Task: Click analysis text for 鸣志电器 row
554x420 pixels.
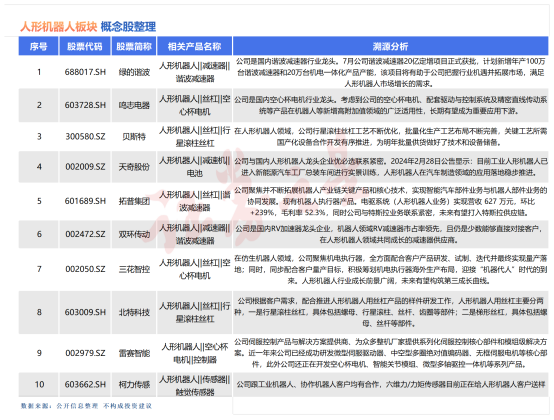Action: coord(390,105)
